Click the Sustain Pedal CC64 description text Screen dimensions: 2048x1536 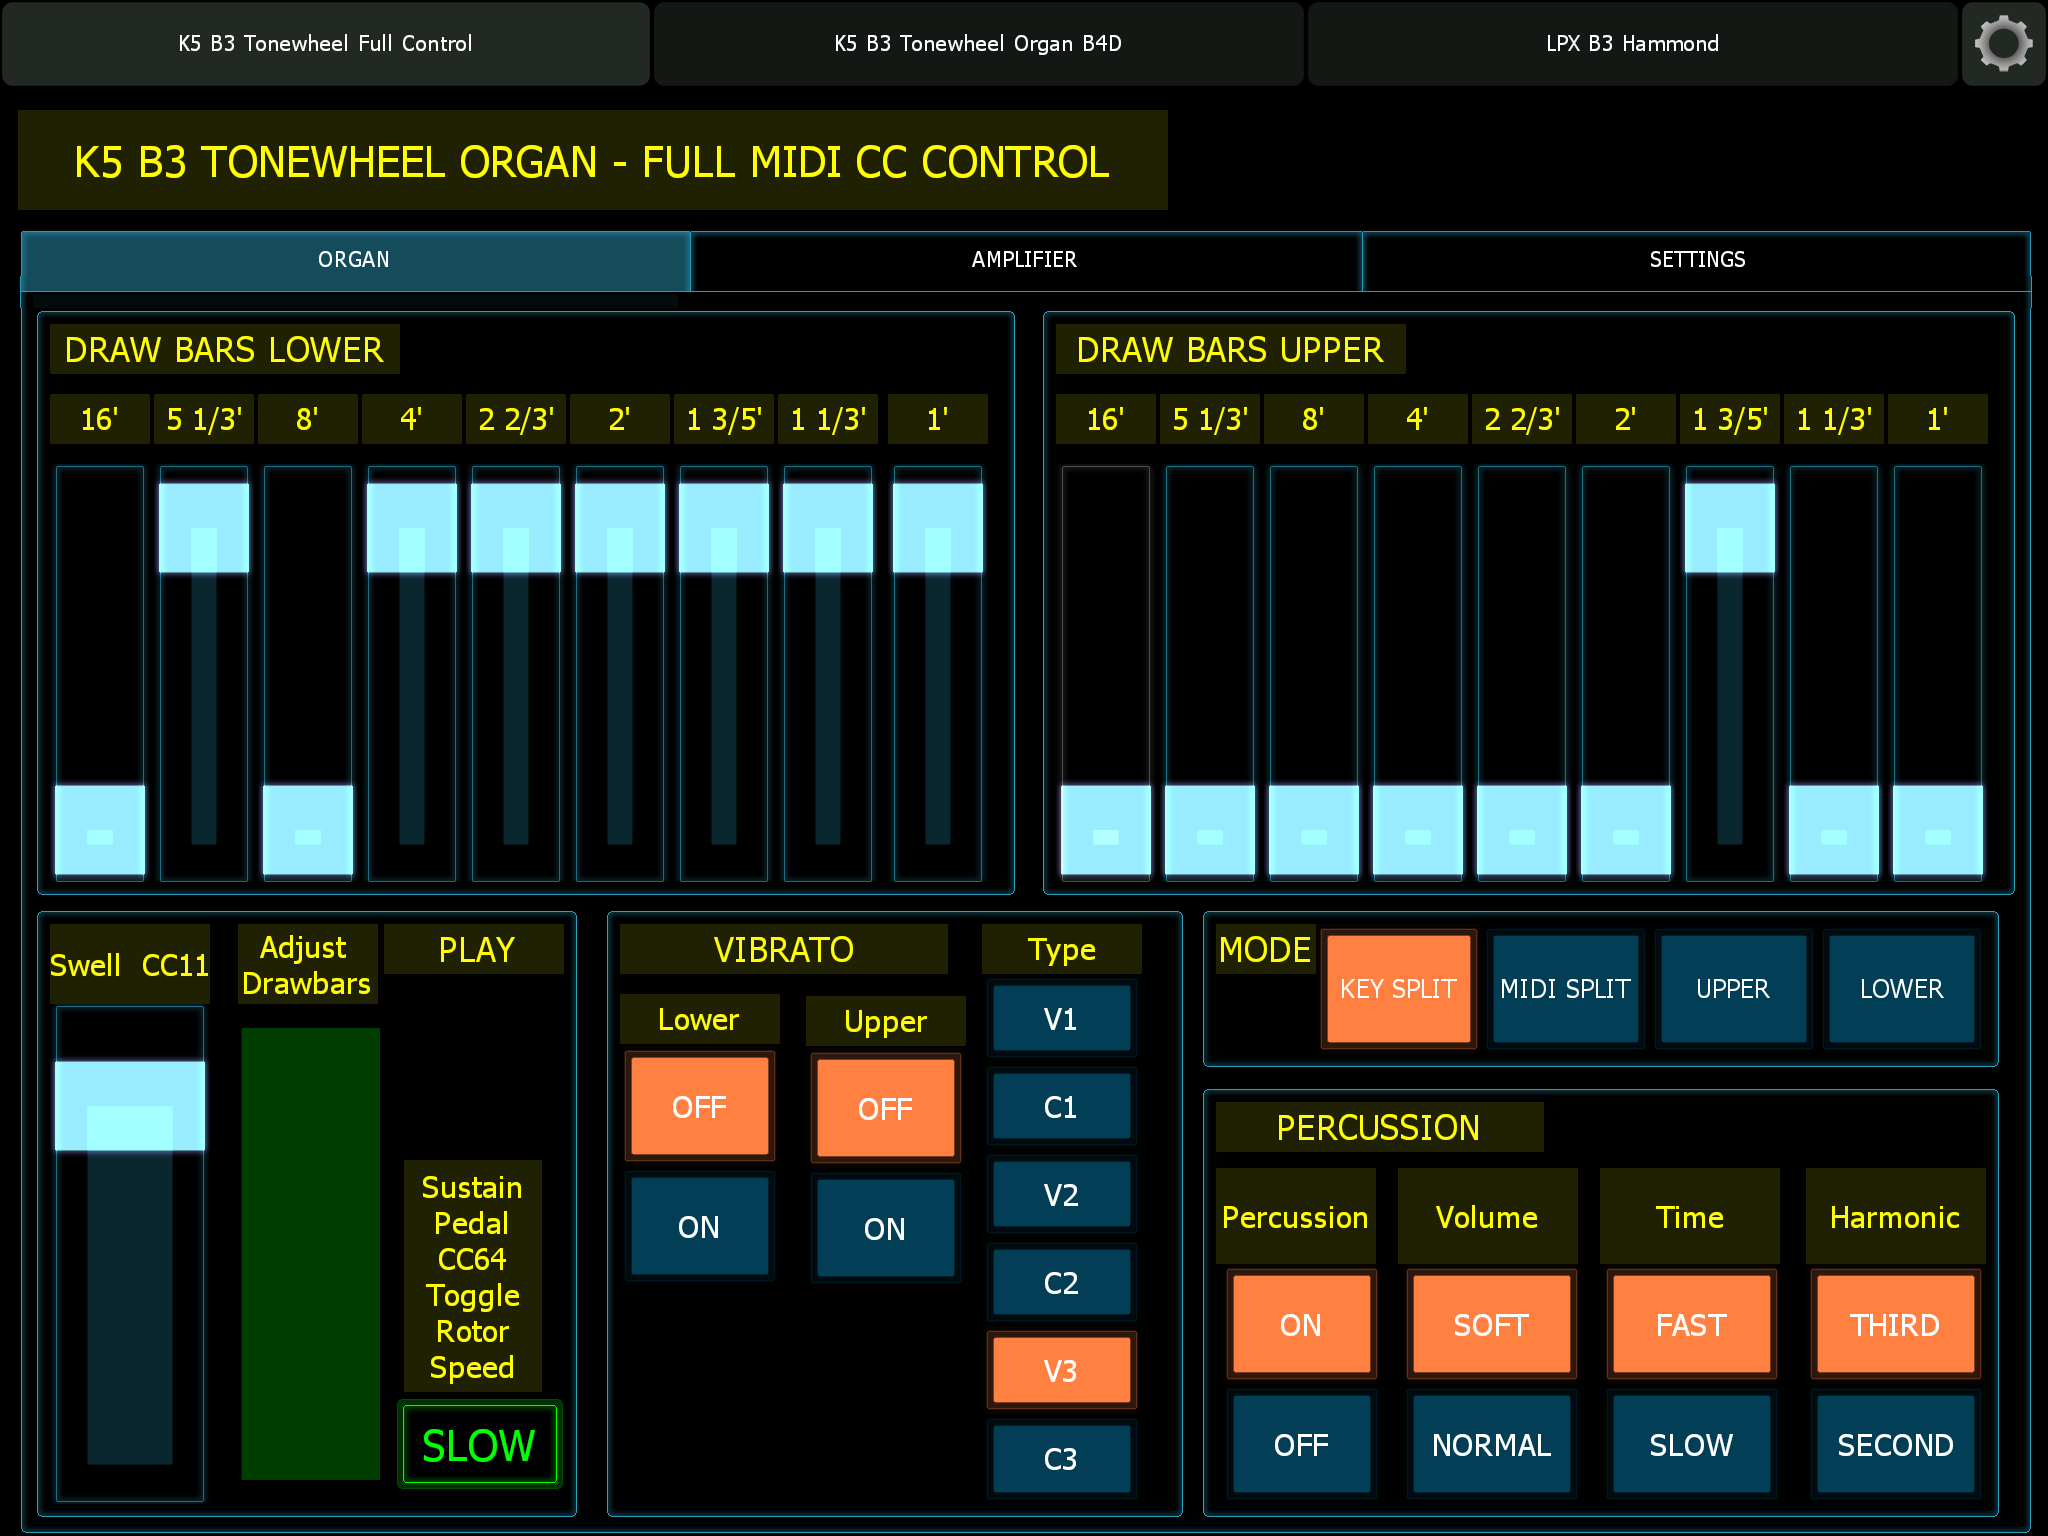[473, 1277]
